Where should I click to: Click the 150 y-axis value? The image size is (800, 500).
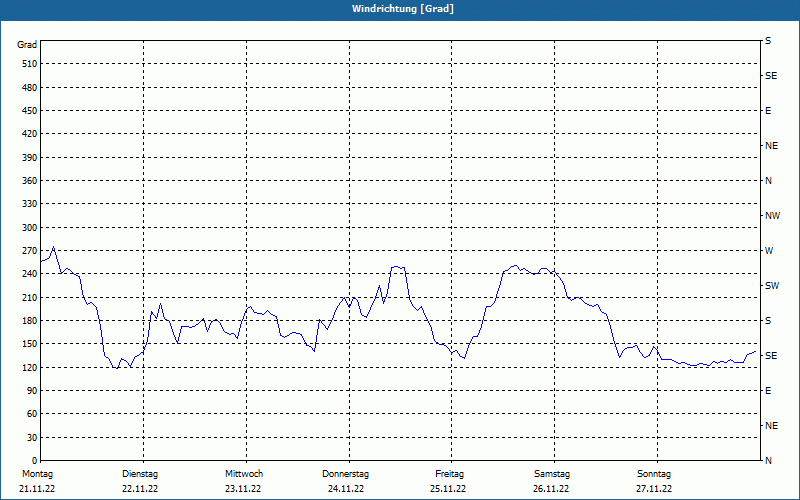click(x=30, y=344)
